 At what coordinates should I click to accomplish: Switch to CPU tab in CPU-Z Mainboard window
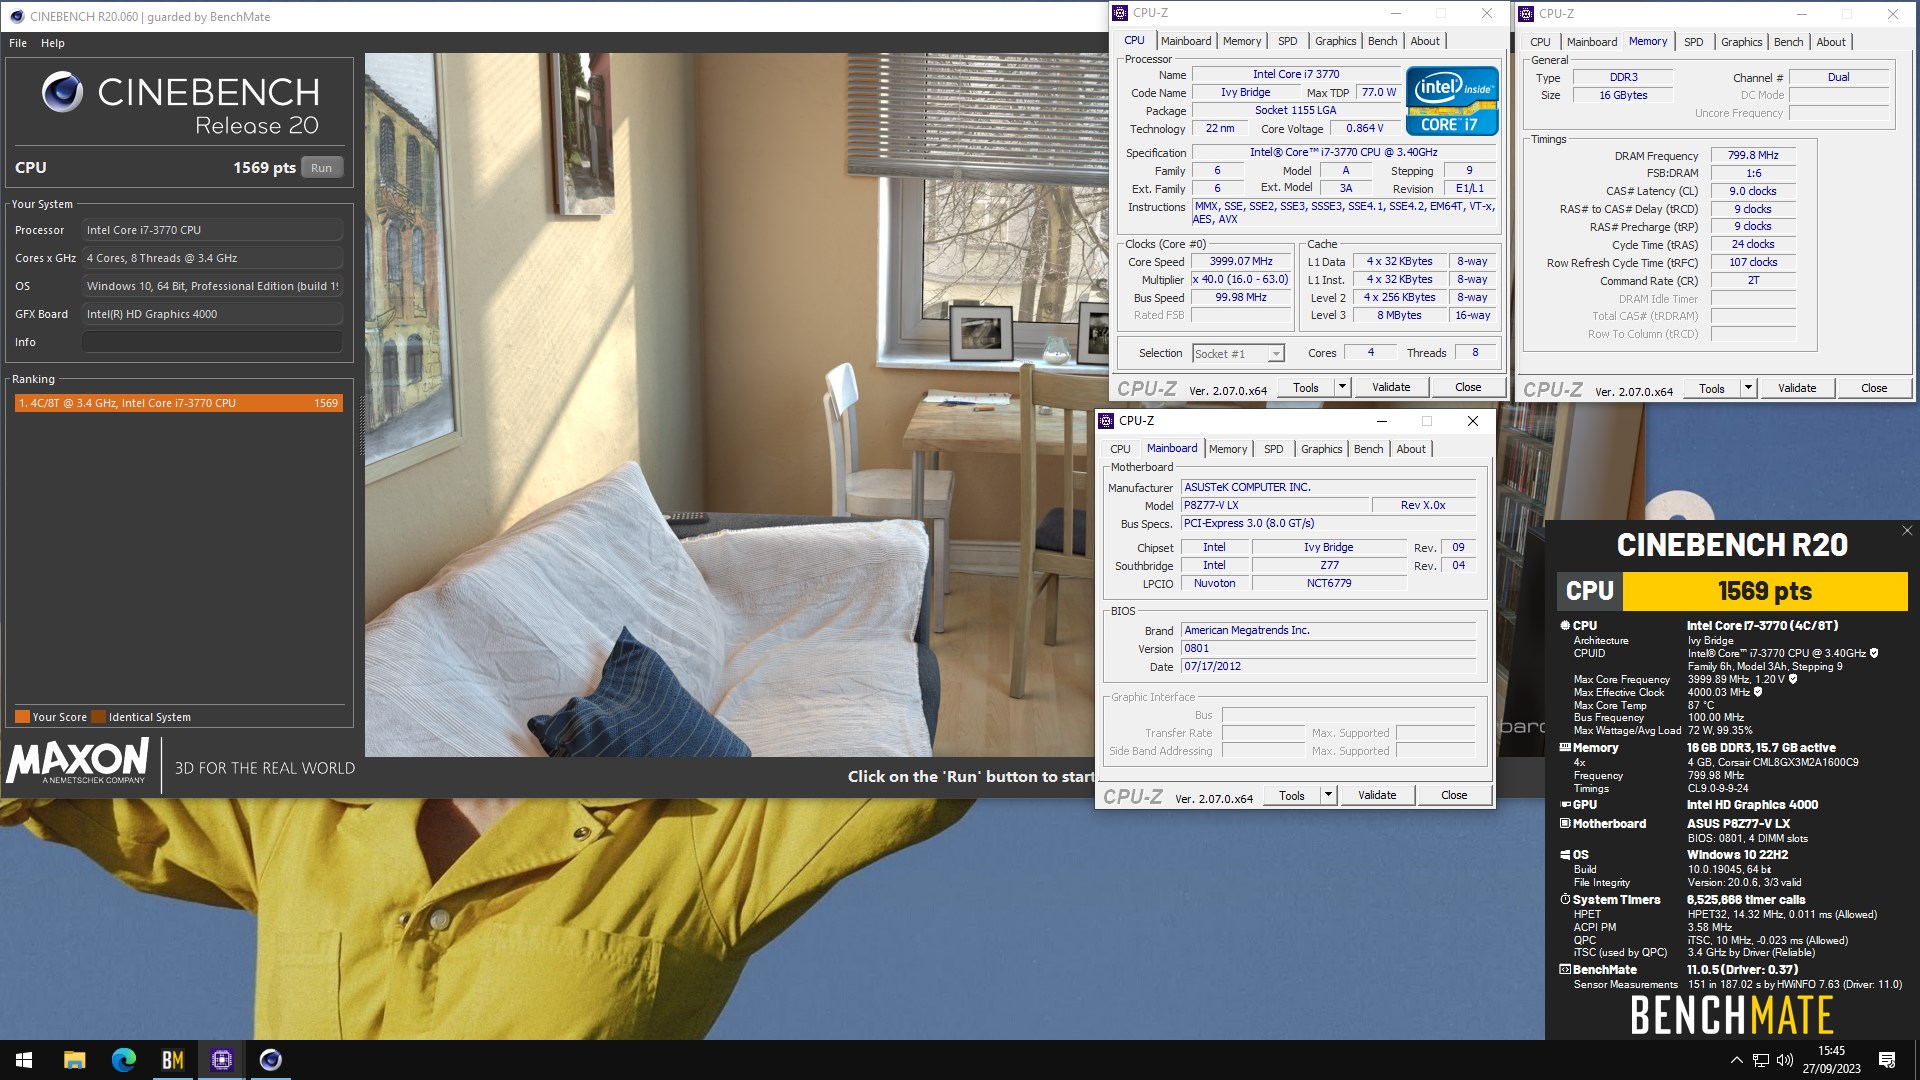click(x=1120, y=449)
